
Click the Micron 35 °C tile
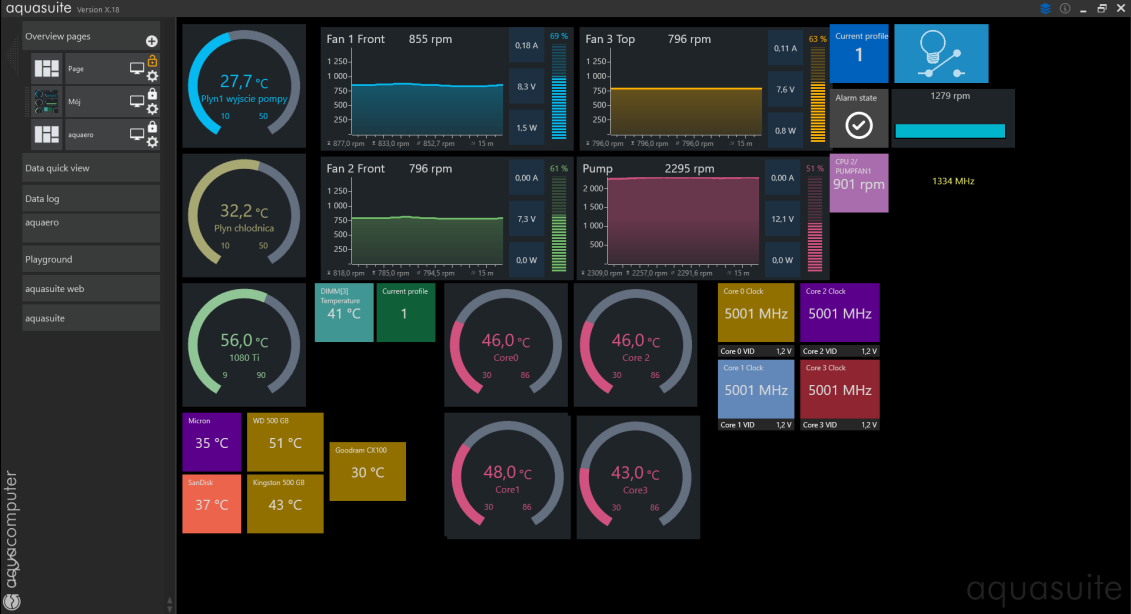coord(212,442)
